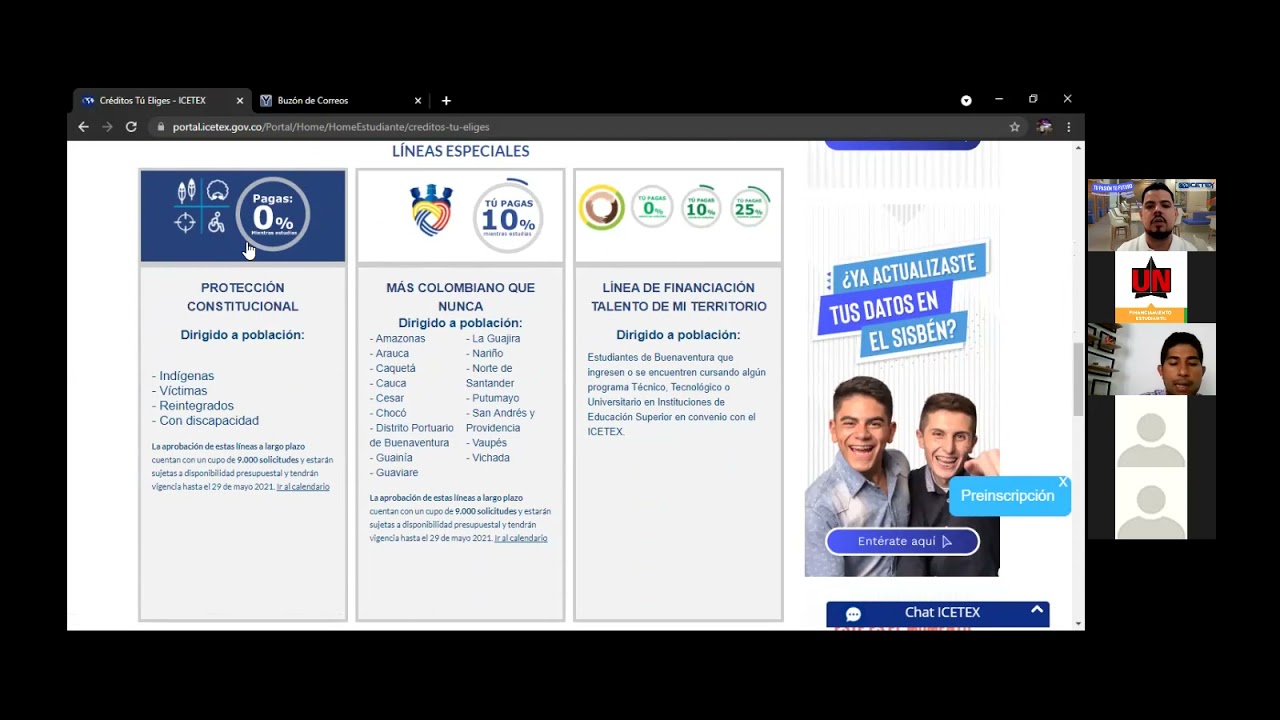1280x720 pixels.
Task: Click Chocó in the region list
Action: [x=388, y=413]
